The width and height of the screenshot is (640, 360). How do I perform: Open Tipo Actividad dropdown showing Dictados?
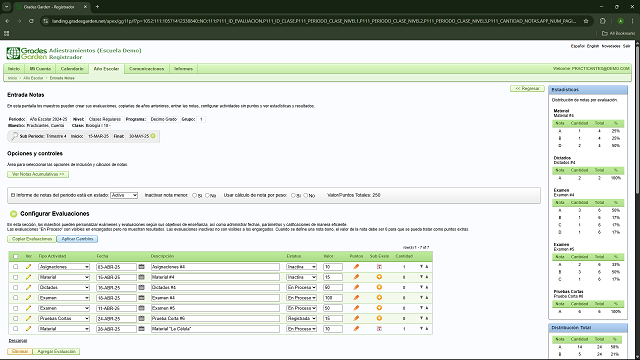64,287
